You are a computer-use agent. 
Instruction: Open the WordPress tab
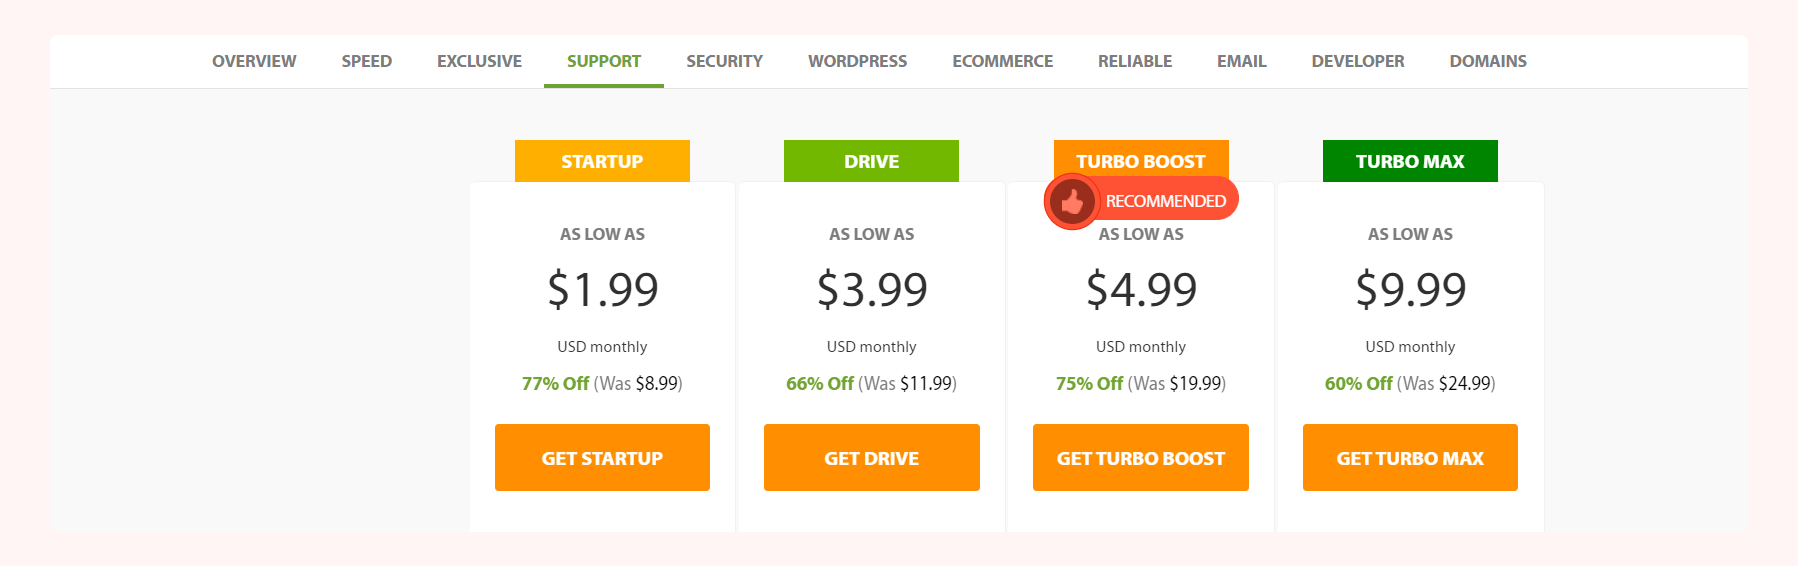858,61
